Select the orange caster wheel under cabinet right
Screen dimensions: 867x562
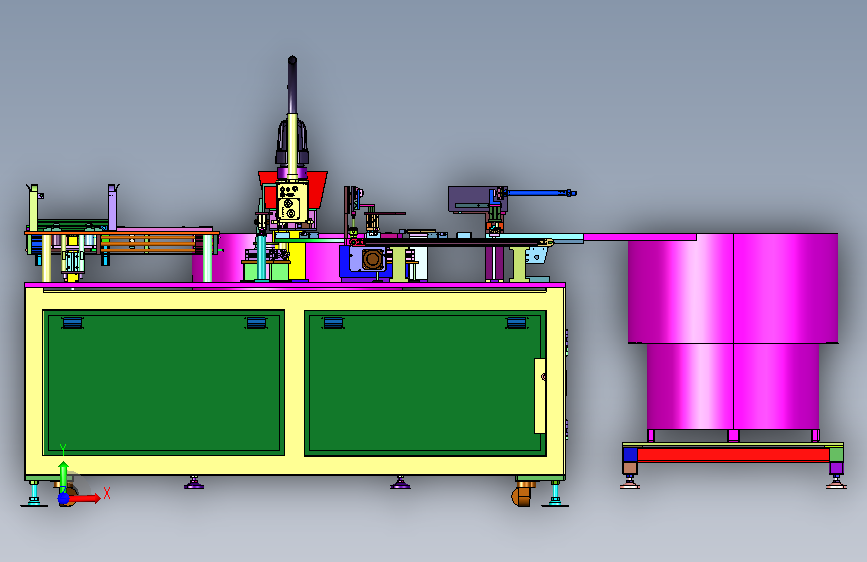(x=523, y=493)
